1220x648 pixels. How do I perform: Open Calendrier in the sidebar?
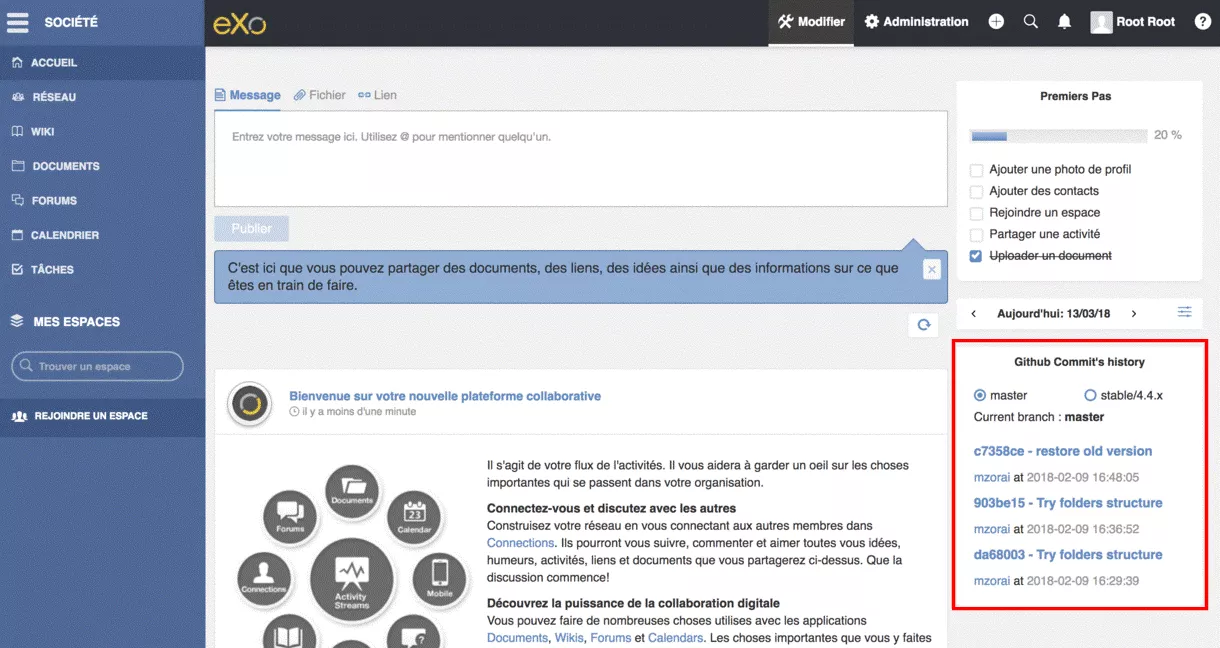click(102, 235)
